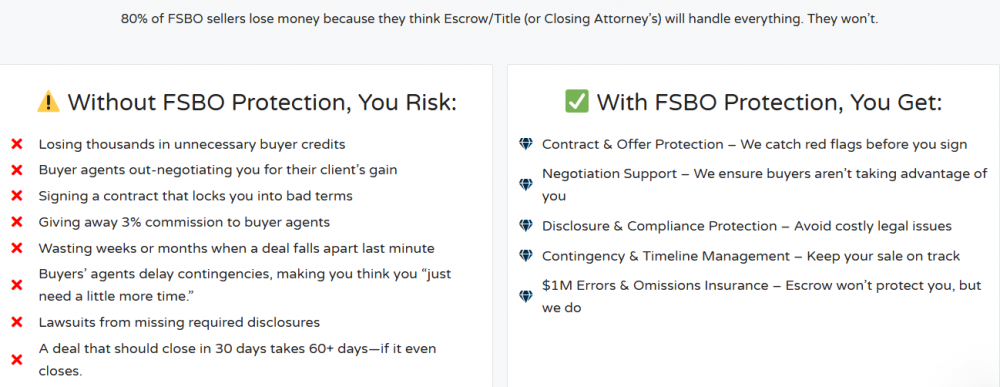The height and width of the screenshot is (387, 1000).
Task: Click diamond icon beside $1M Errors & Omissions
Action: 526,296
